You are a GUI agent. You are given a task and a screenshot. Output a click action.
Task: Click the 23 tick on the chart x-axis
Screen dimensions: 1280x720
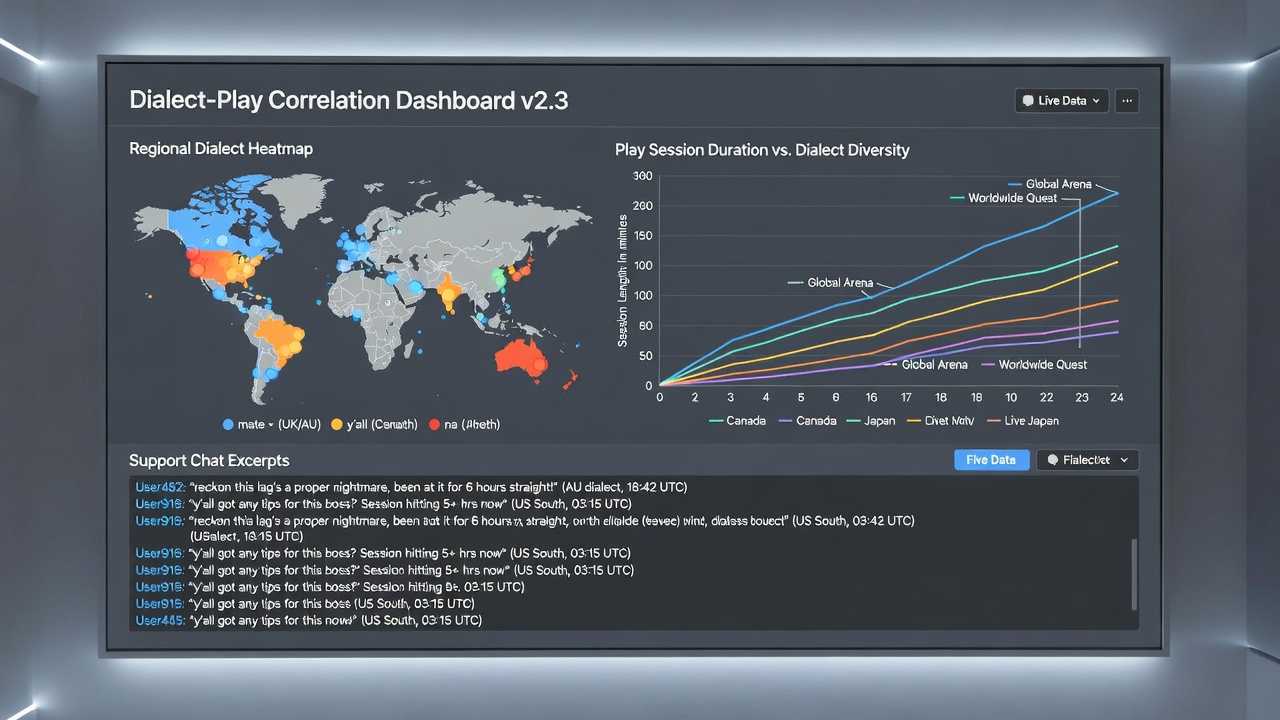point(1081,398)
